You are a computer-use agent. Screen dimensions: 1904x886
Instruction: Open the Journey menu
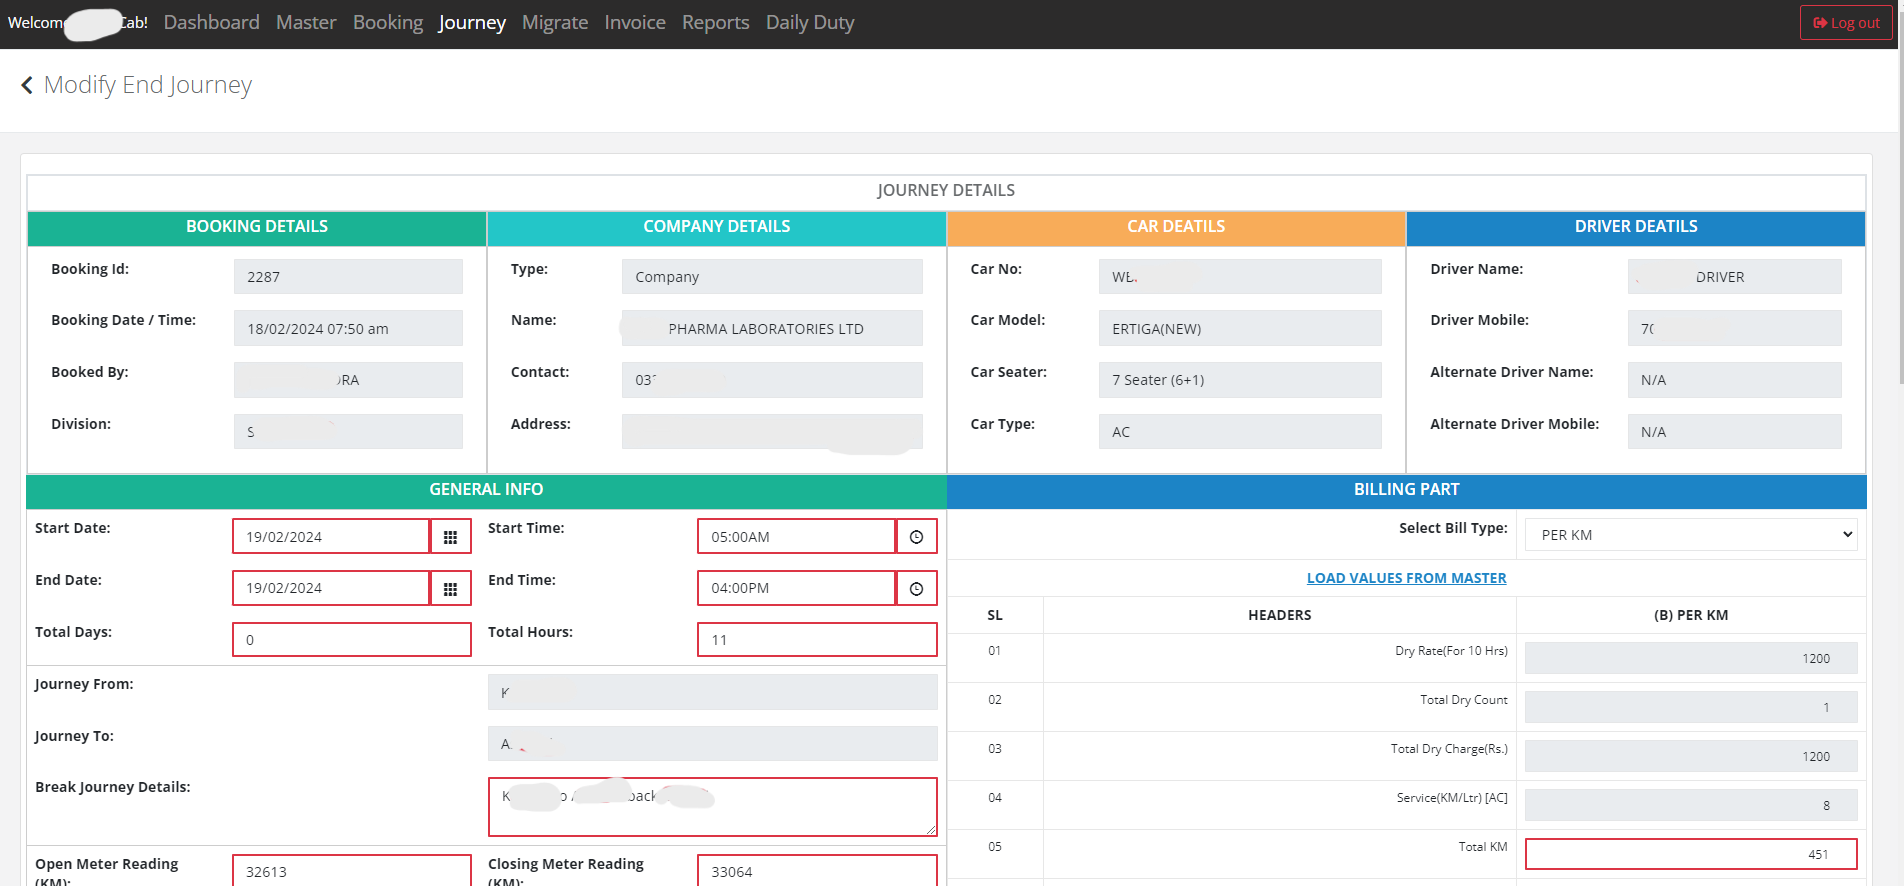(472, 23)
